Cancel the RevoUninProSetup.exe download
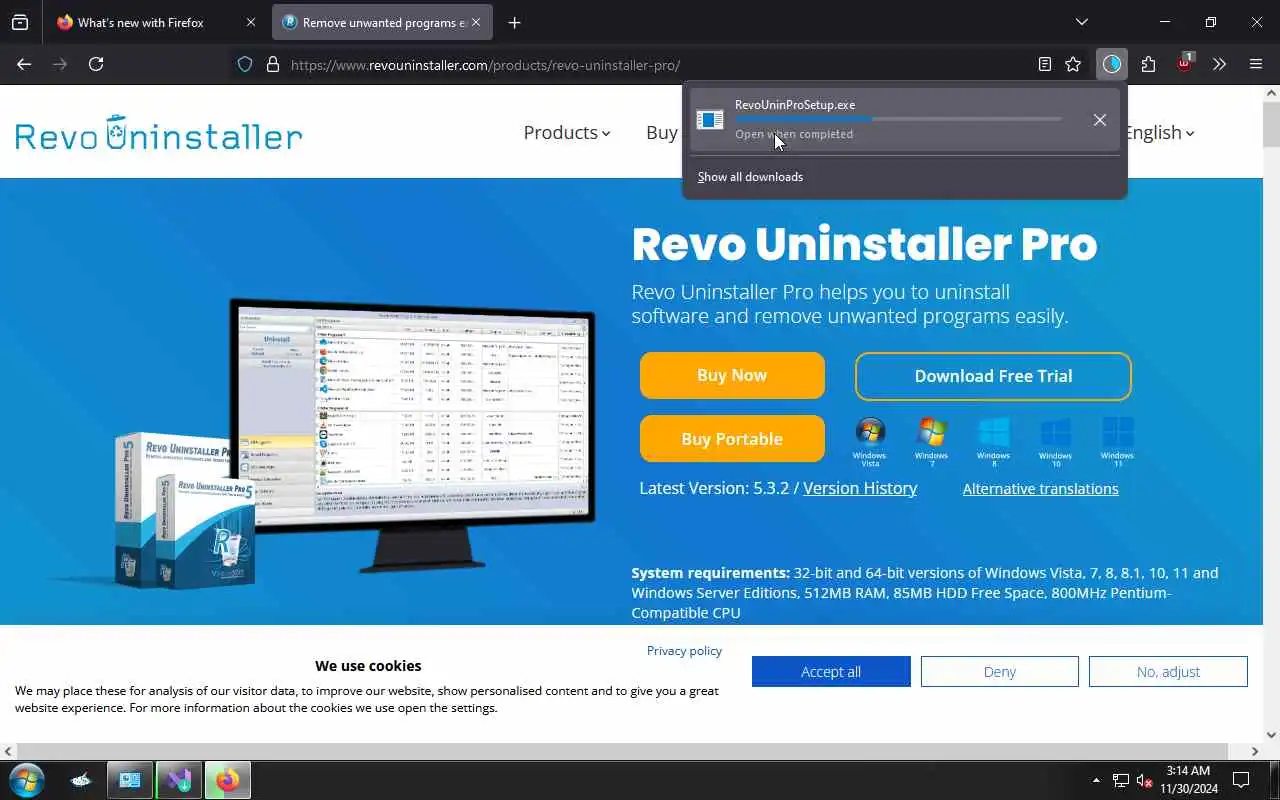This screenshot has width=1280, height=800. pos(1099,120)
